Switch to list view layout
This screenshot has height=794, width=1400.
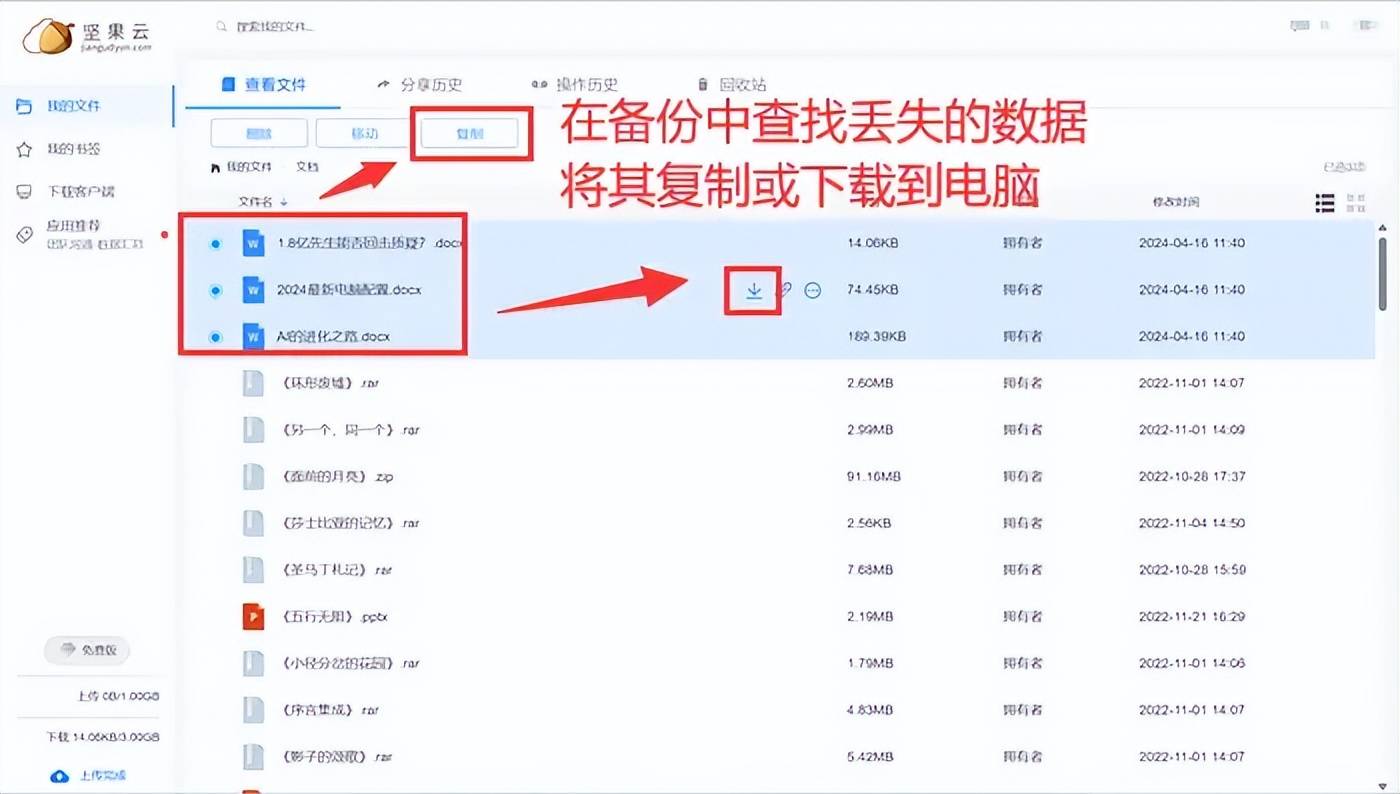(1325, 203)
